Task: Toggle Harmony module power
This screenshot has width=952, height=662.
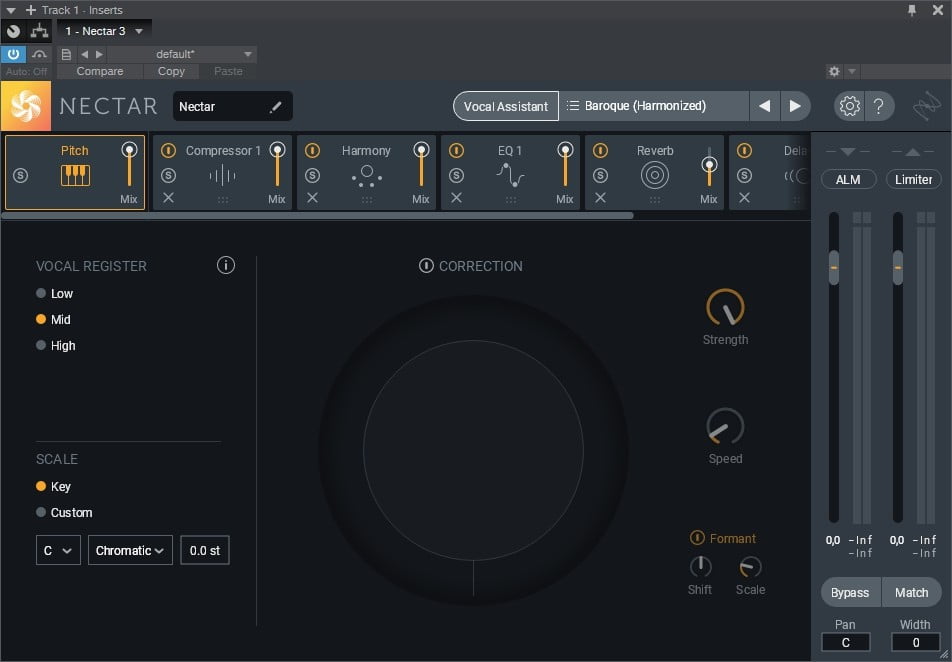Action: point(312,150)
